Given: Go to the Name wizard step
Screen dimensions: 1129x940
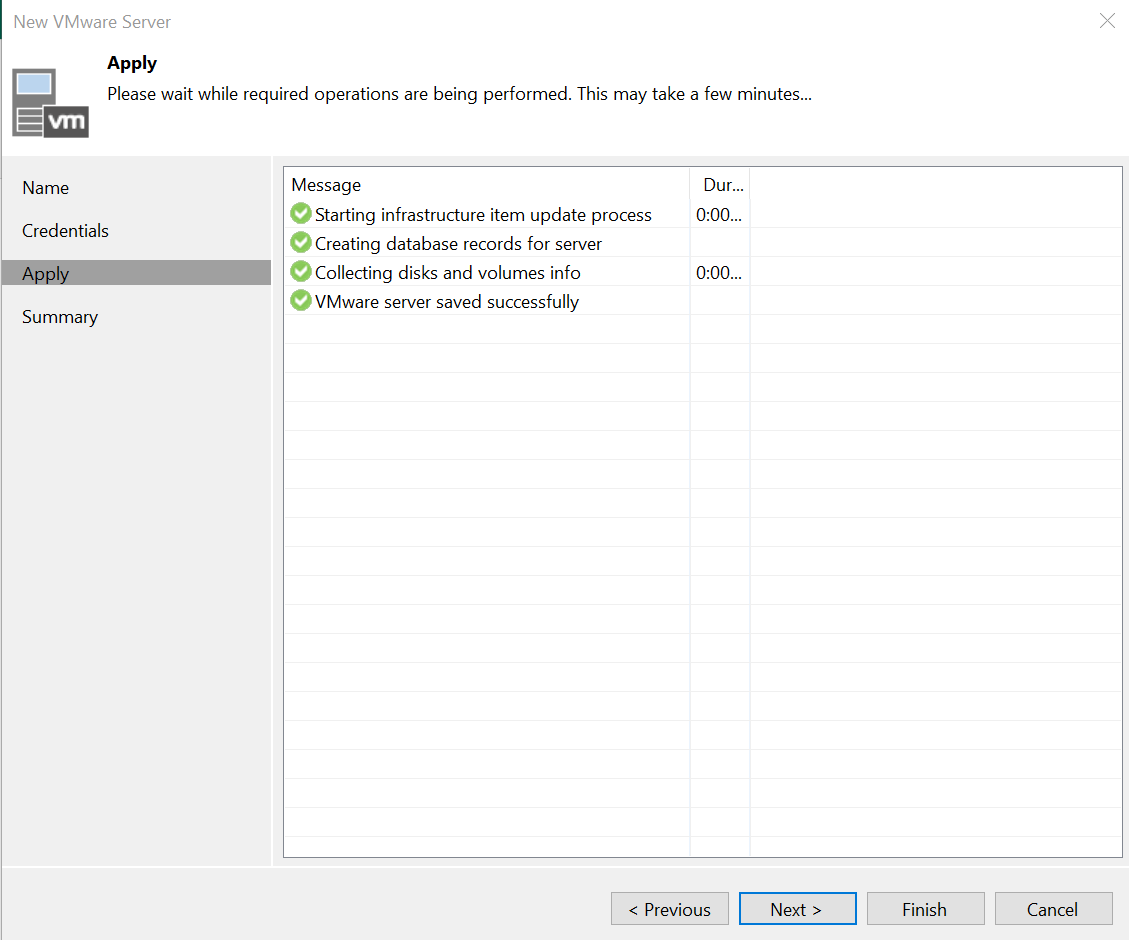Looking at the screenshot, I should [x=46, y=188].
